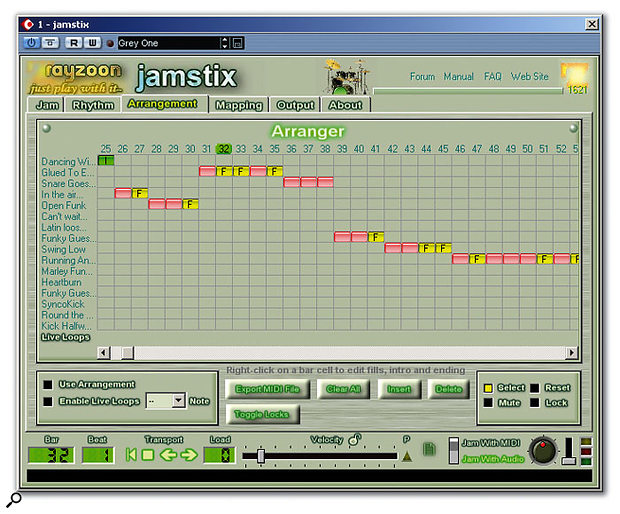The width and height of the screenshot is (620, 514).
Task: Enable Live Loops checkbox
Action: coord(48,401)
